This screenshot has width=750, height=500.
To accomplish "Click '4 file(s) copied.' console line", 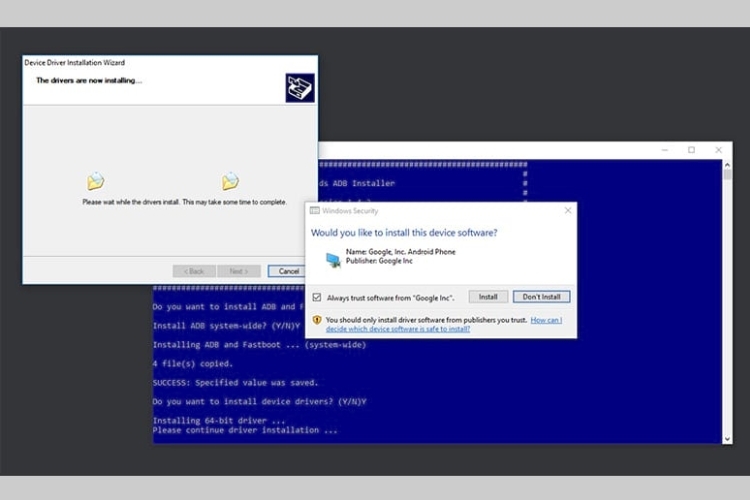I will pos(193,364).
